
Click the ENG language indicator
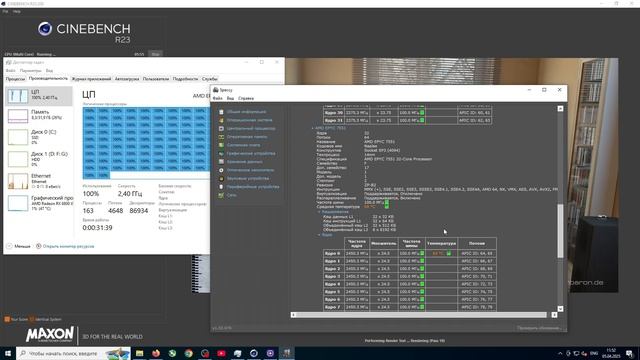click(594, 353)
